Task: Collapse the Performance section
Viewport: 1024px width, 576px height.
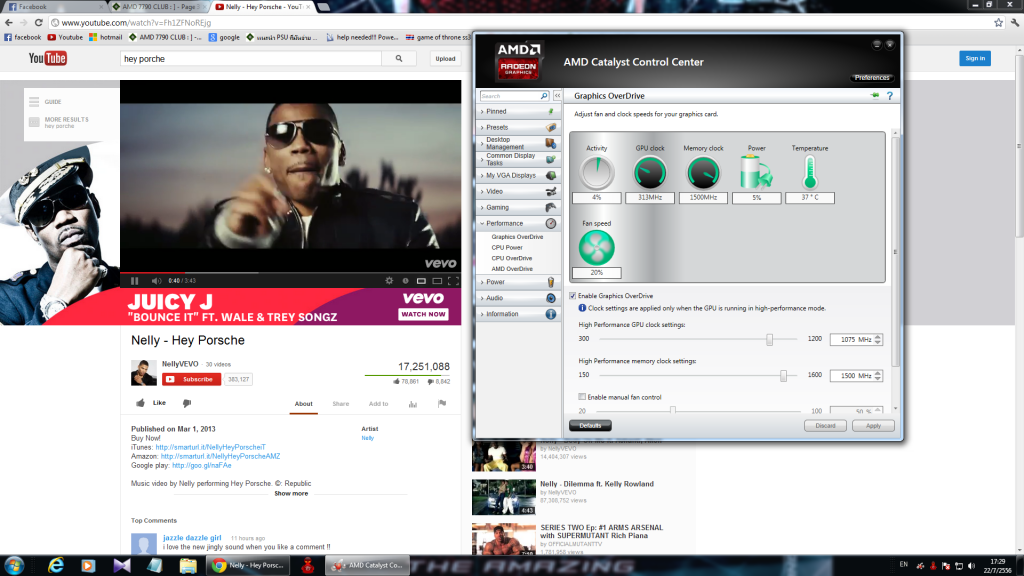Action: pos(519,223)
